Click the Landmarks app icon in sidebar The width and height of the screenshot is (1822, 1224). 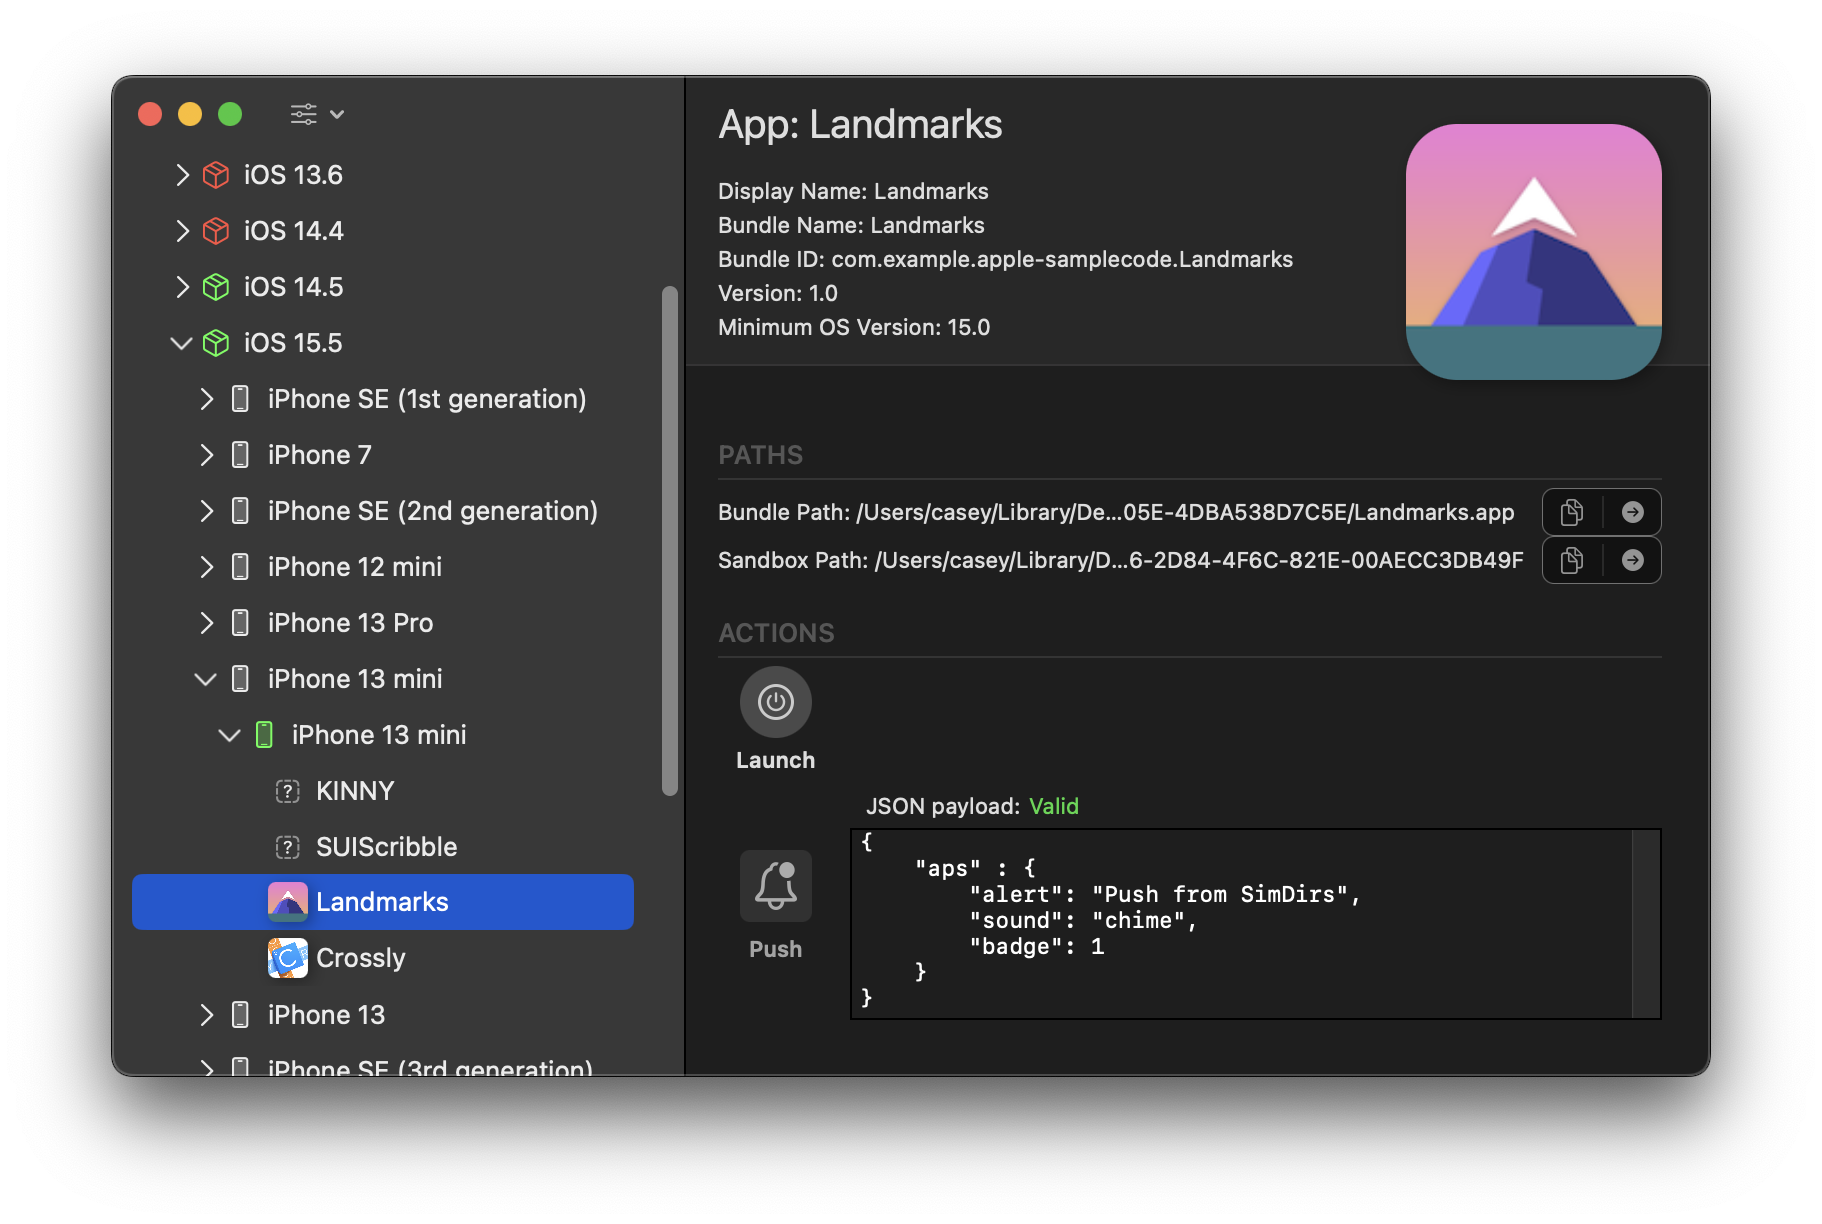pyautogui.click(x=288, y=902)
